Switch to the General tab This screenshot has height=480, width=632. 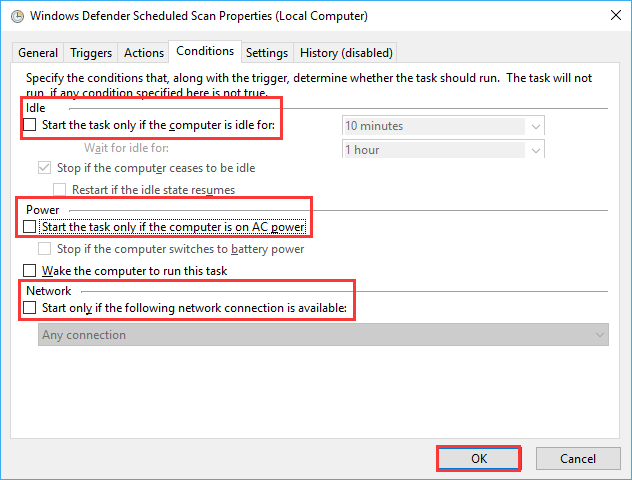(x=38, y=53)
